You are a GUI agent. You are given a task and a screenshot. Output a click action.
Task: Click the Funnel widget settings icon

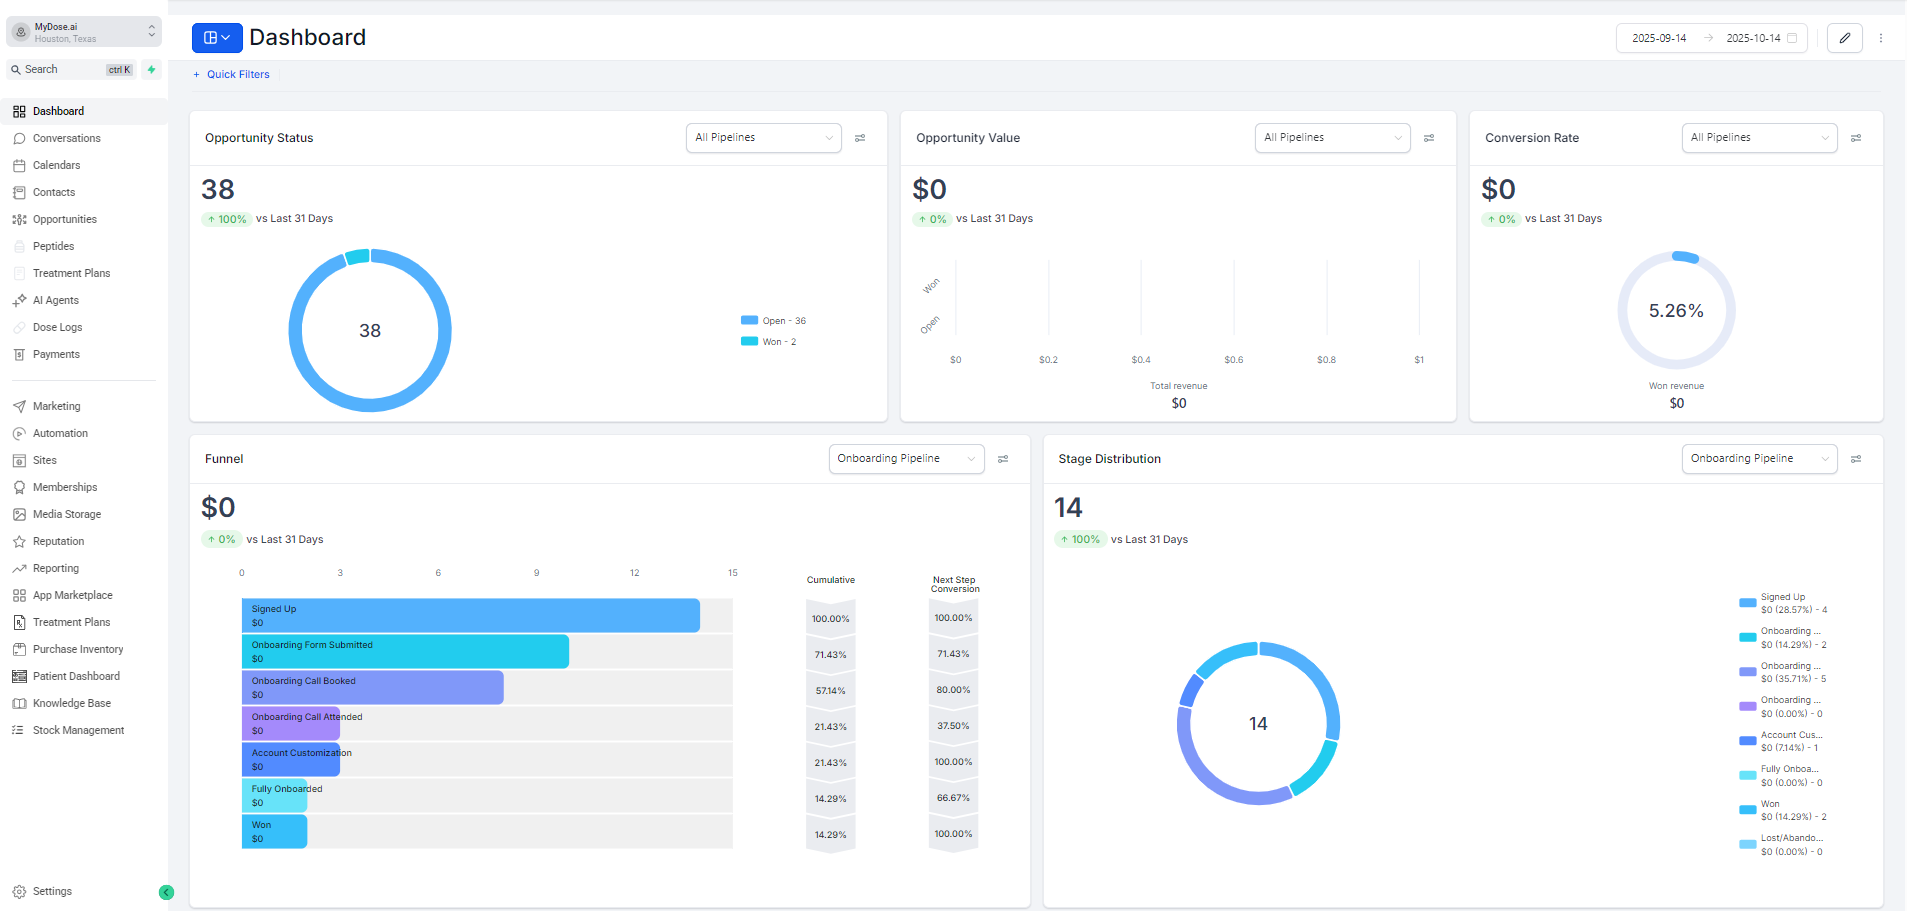(1003, 459)
